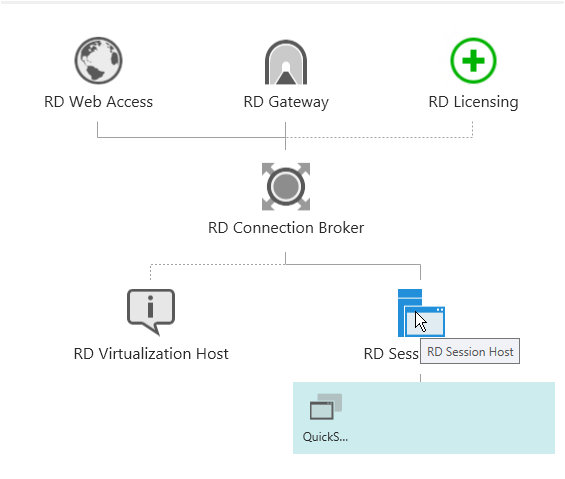The image size is (565, 479).
Task: Add RD Licensing server via green plus
Action: tap(473, 61)
